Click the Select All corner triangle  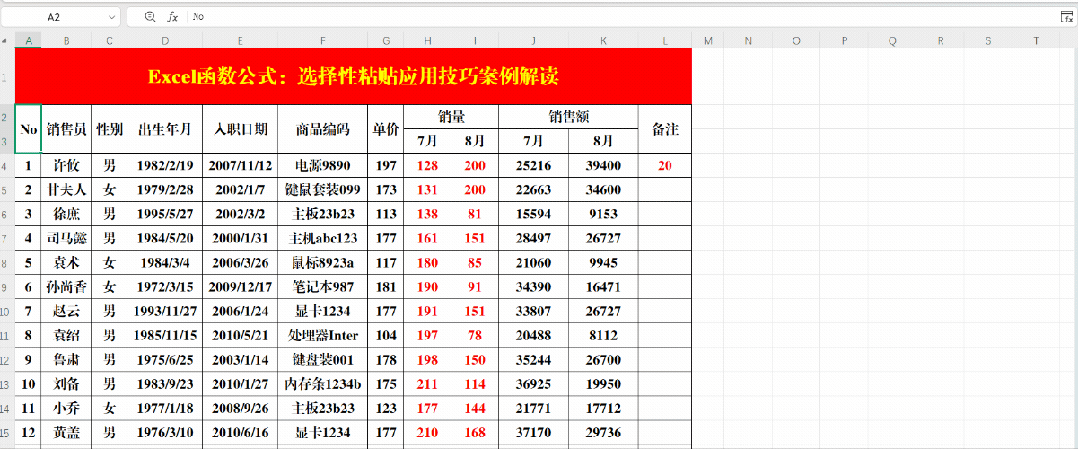(7, 41)
